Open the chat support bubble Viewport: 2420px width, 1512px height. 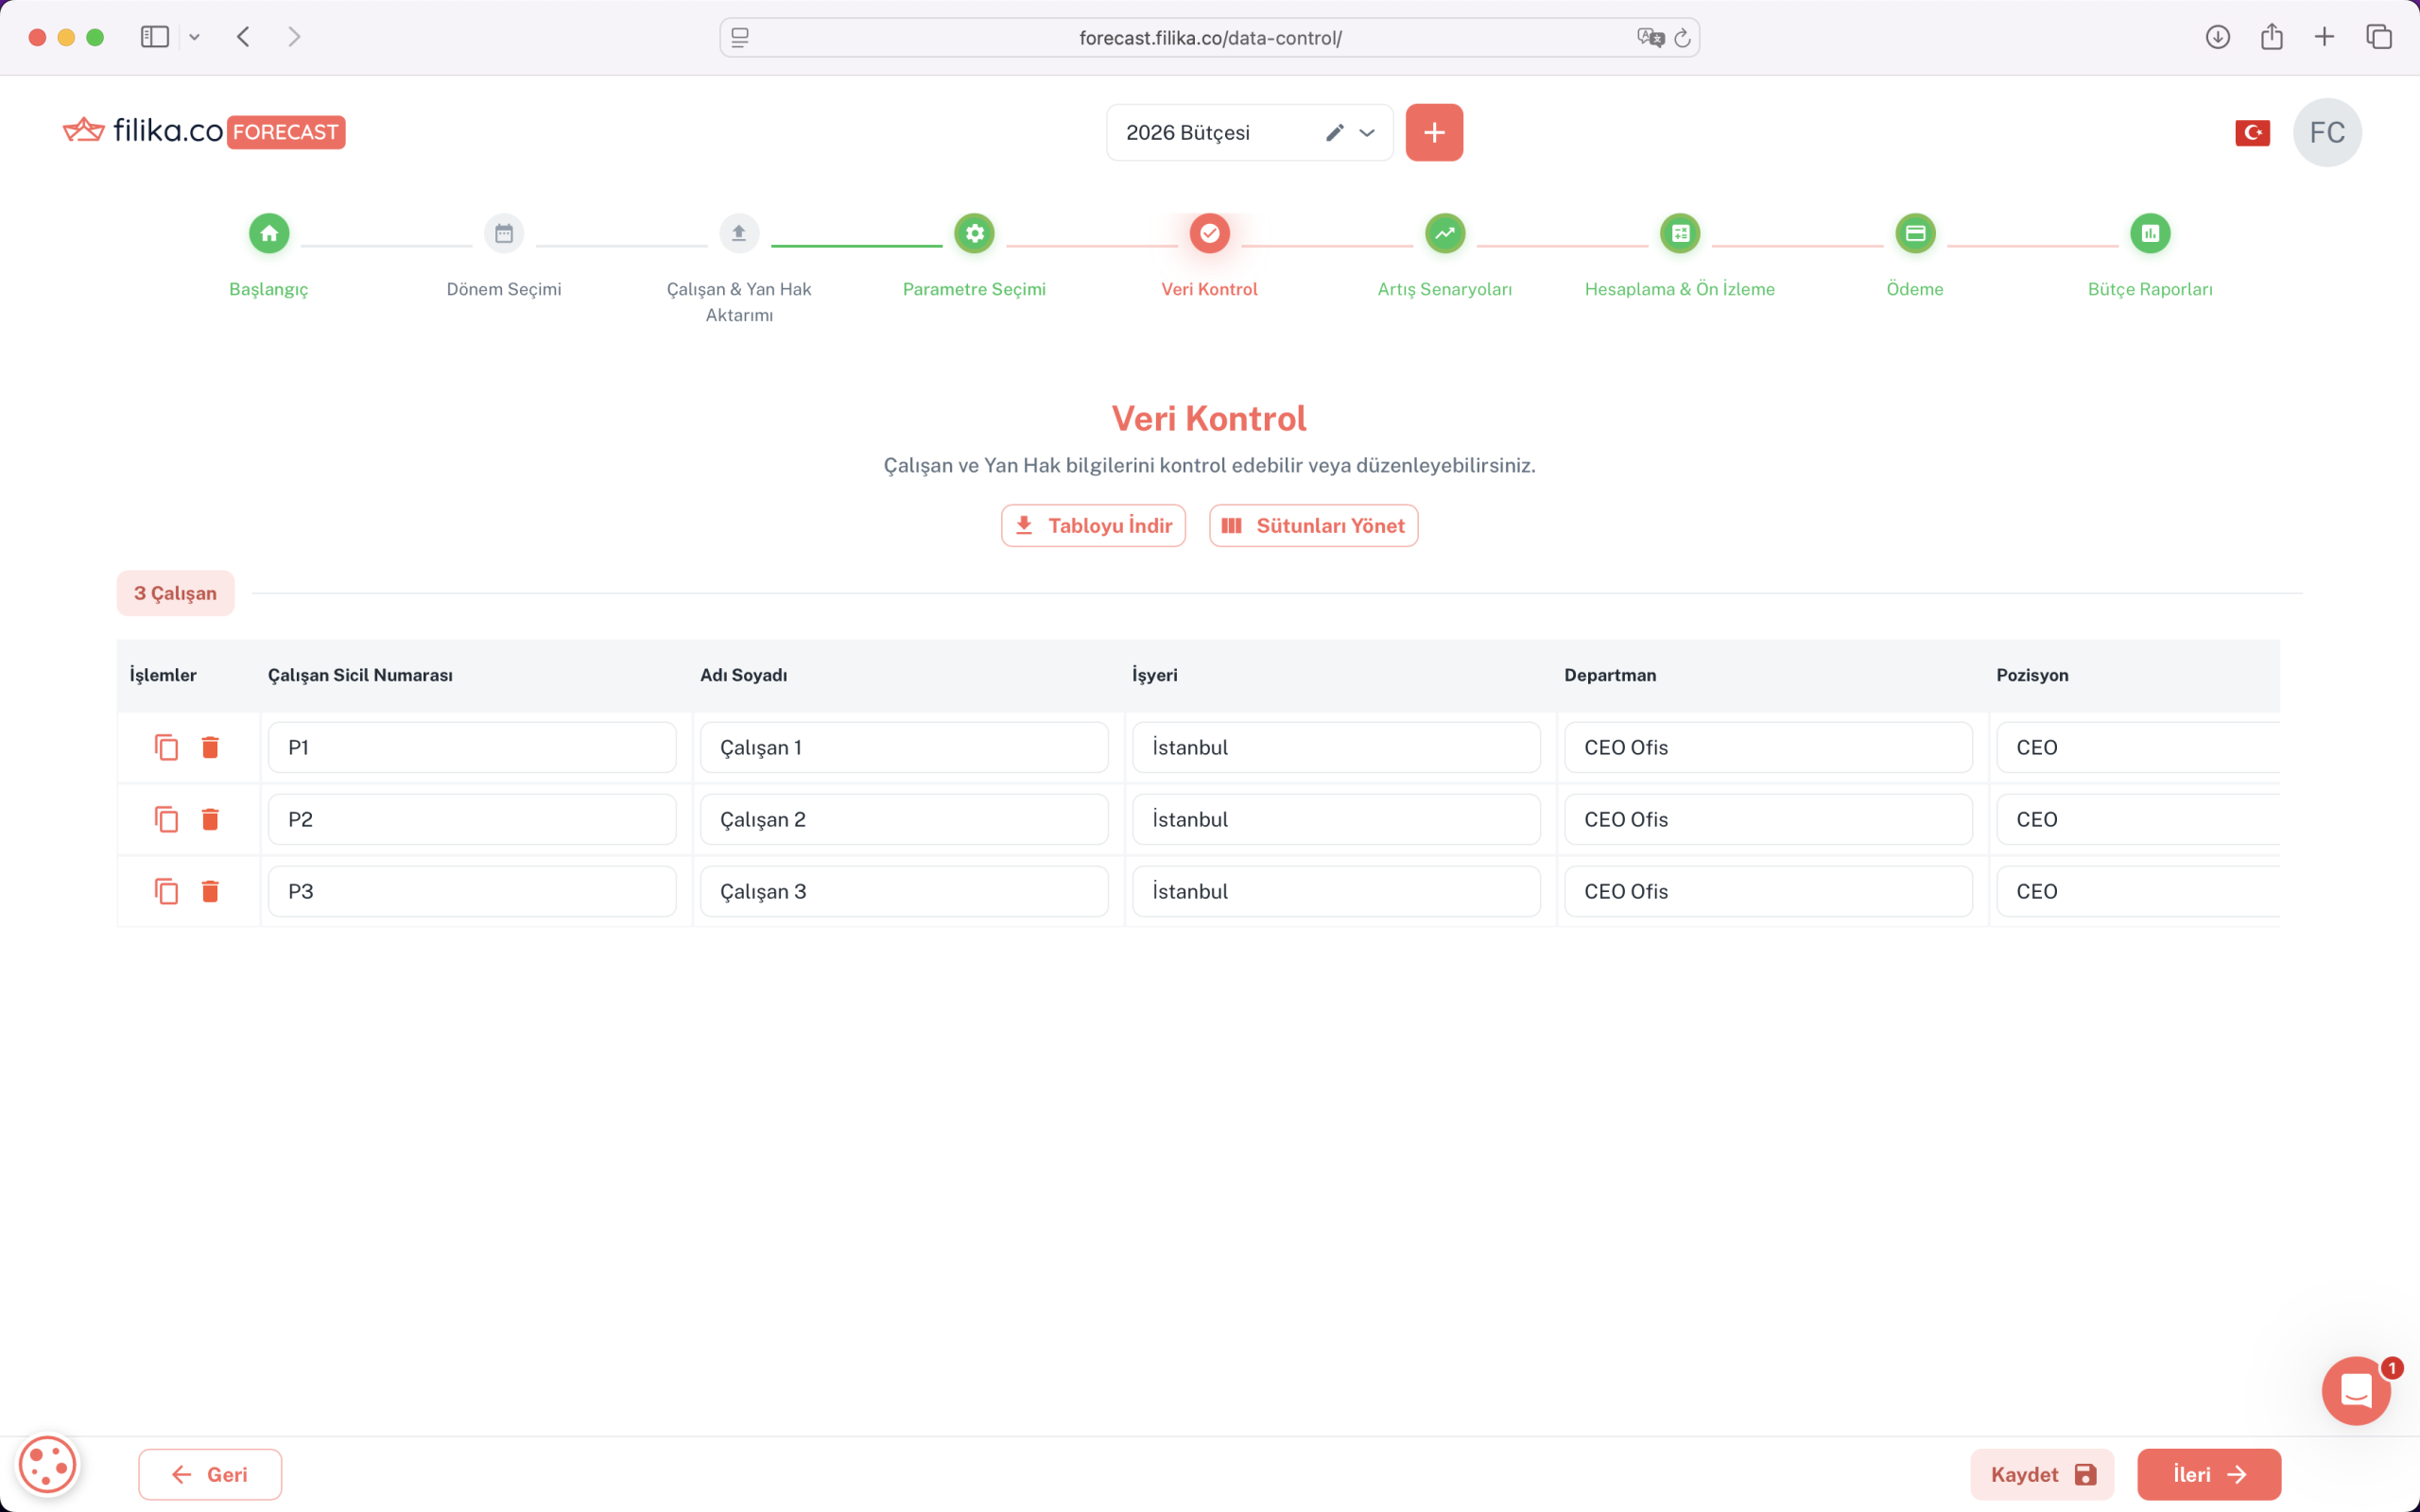[x=2355, y=1390]
